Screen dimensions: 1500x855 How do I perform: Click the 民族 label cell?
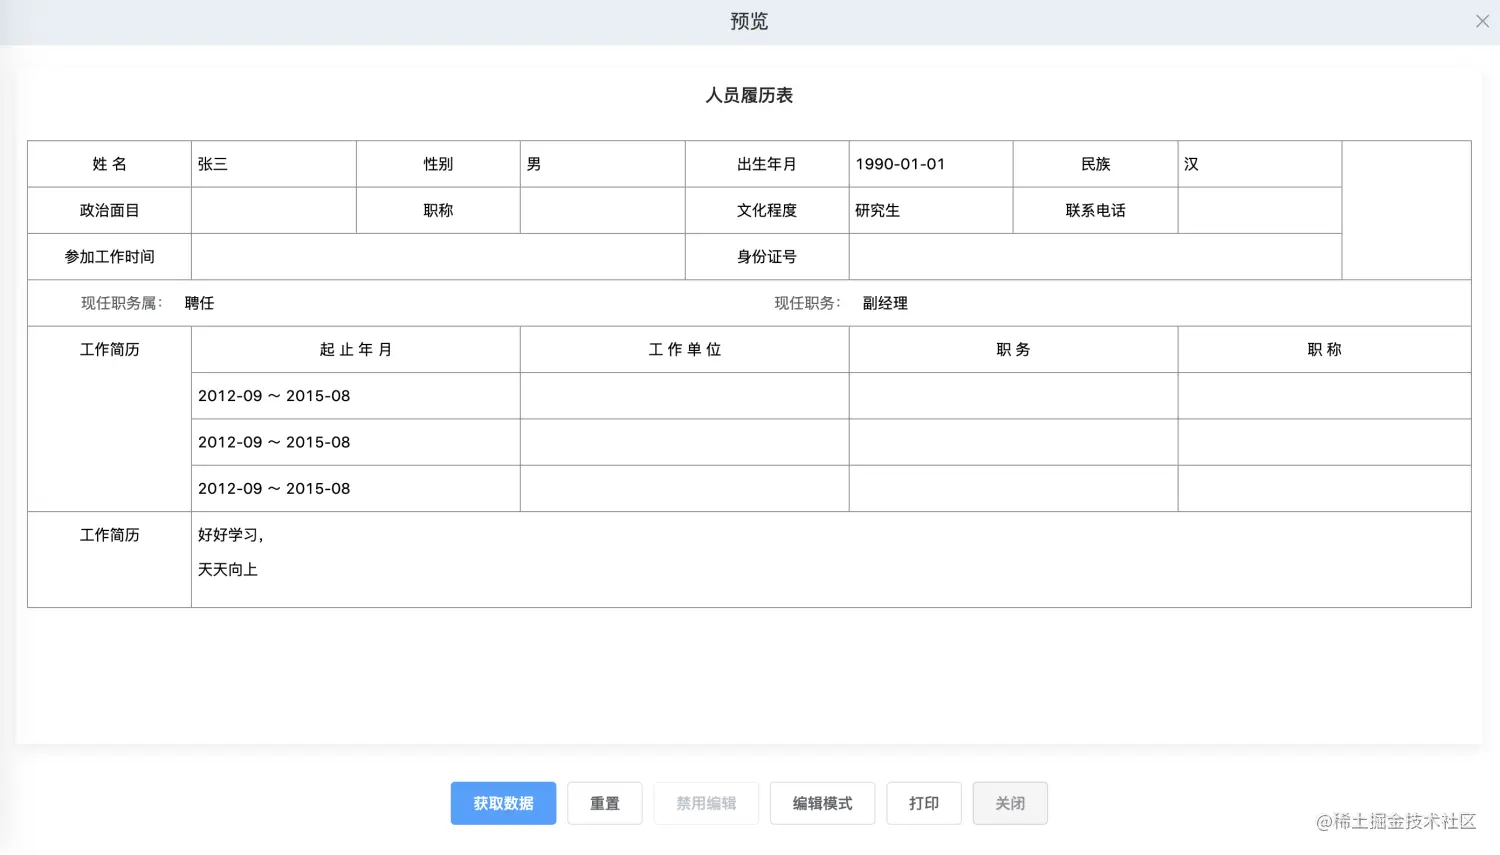coord(1095,164)
